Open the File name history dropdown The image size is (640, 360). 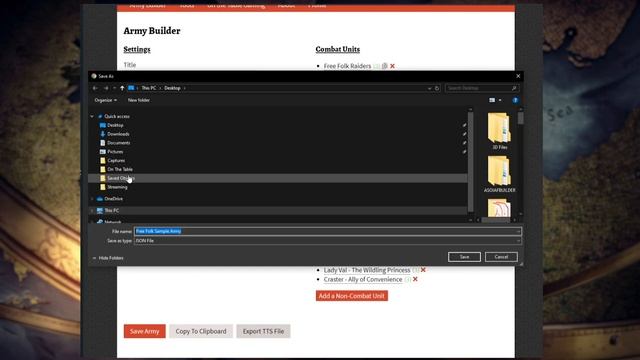518,231
